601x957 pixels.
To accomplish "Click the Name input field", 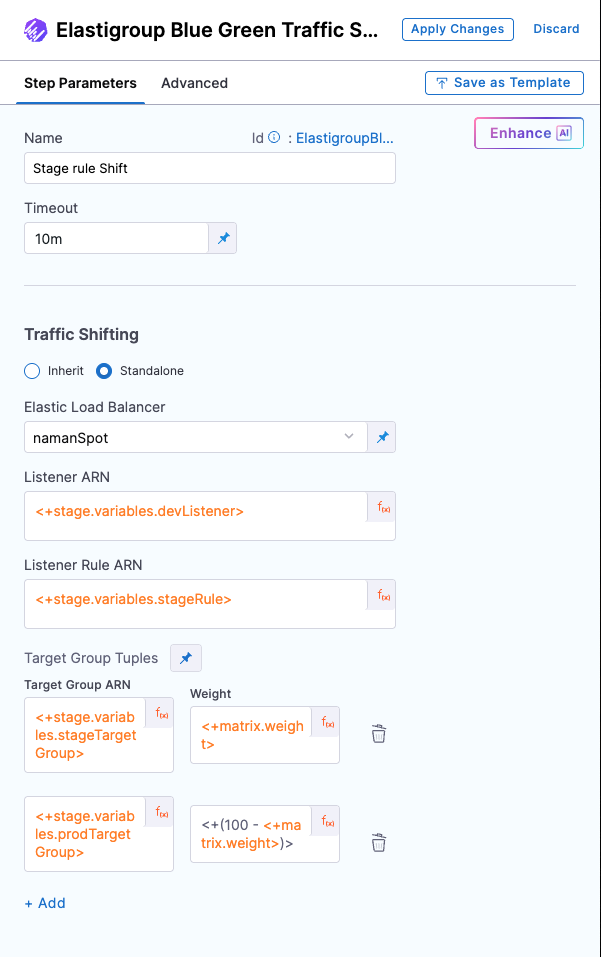I will point(209,168).
